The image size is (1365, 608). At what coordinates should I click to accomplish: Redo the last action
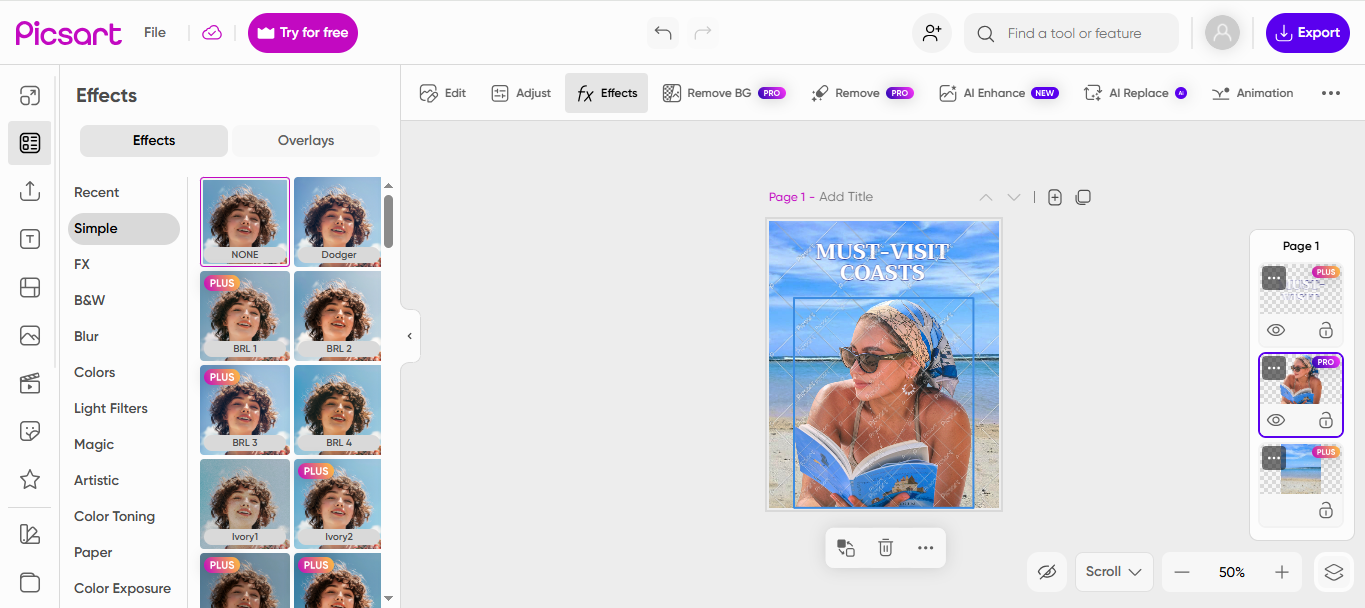(x=703, y=33)
